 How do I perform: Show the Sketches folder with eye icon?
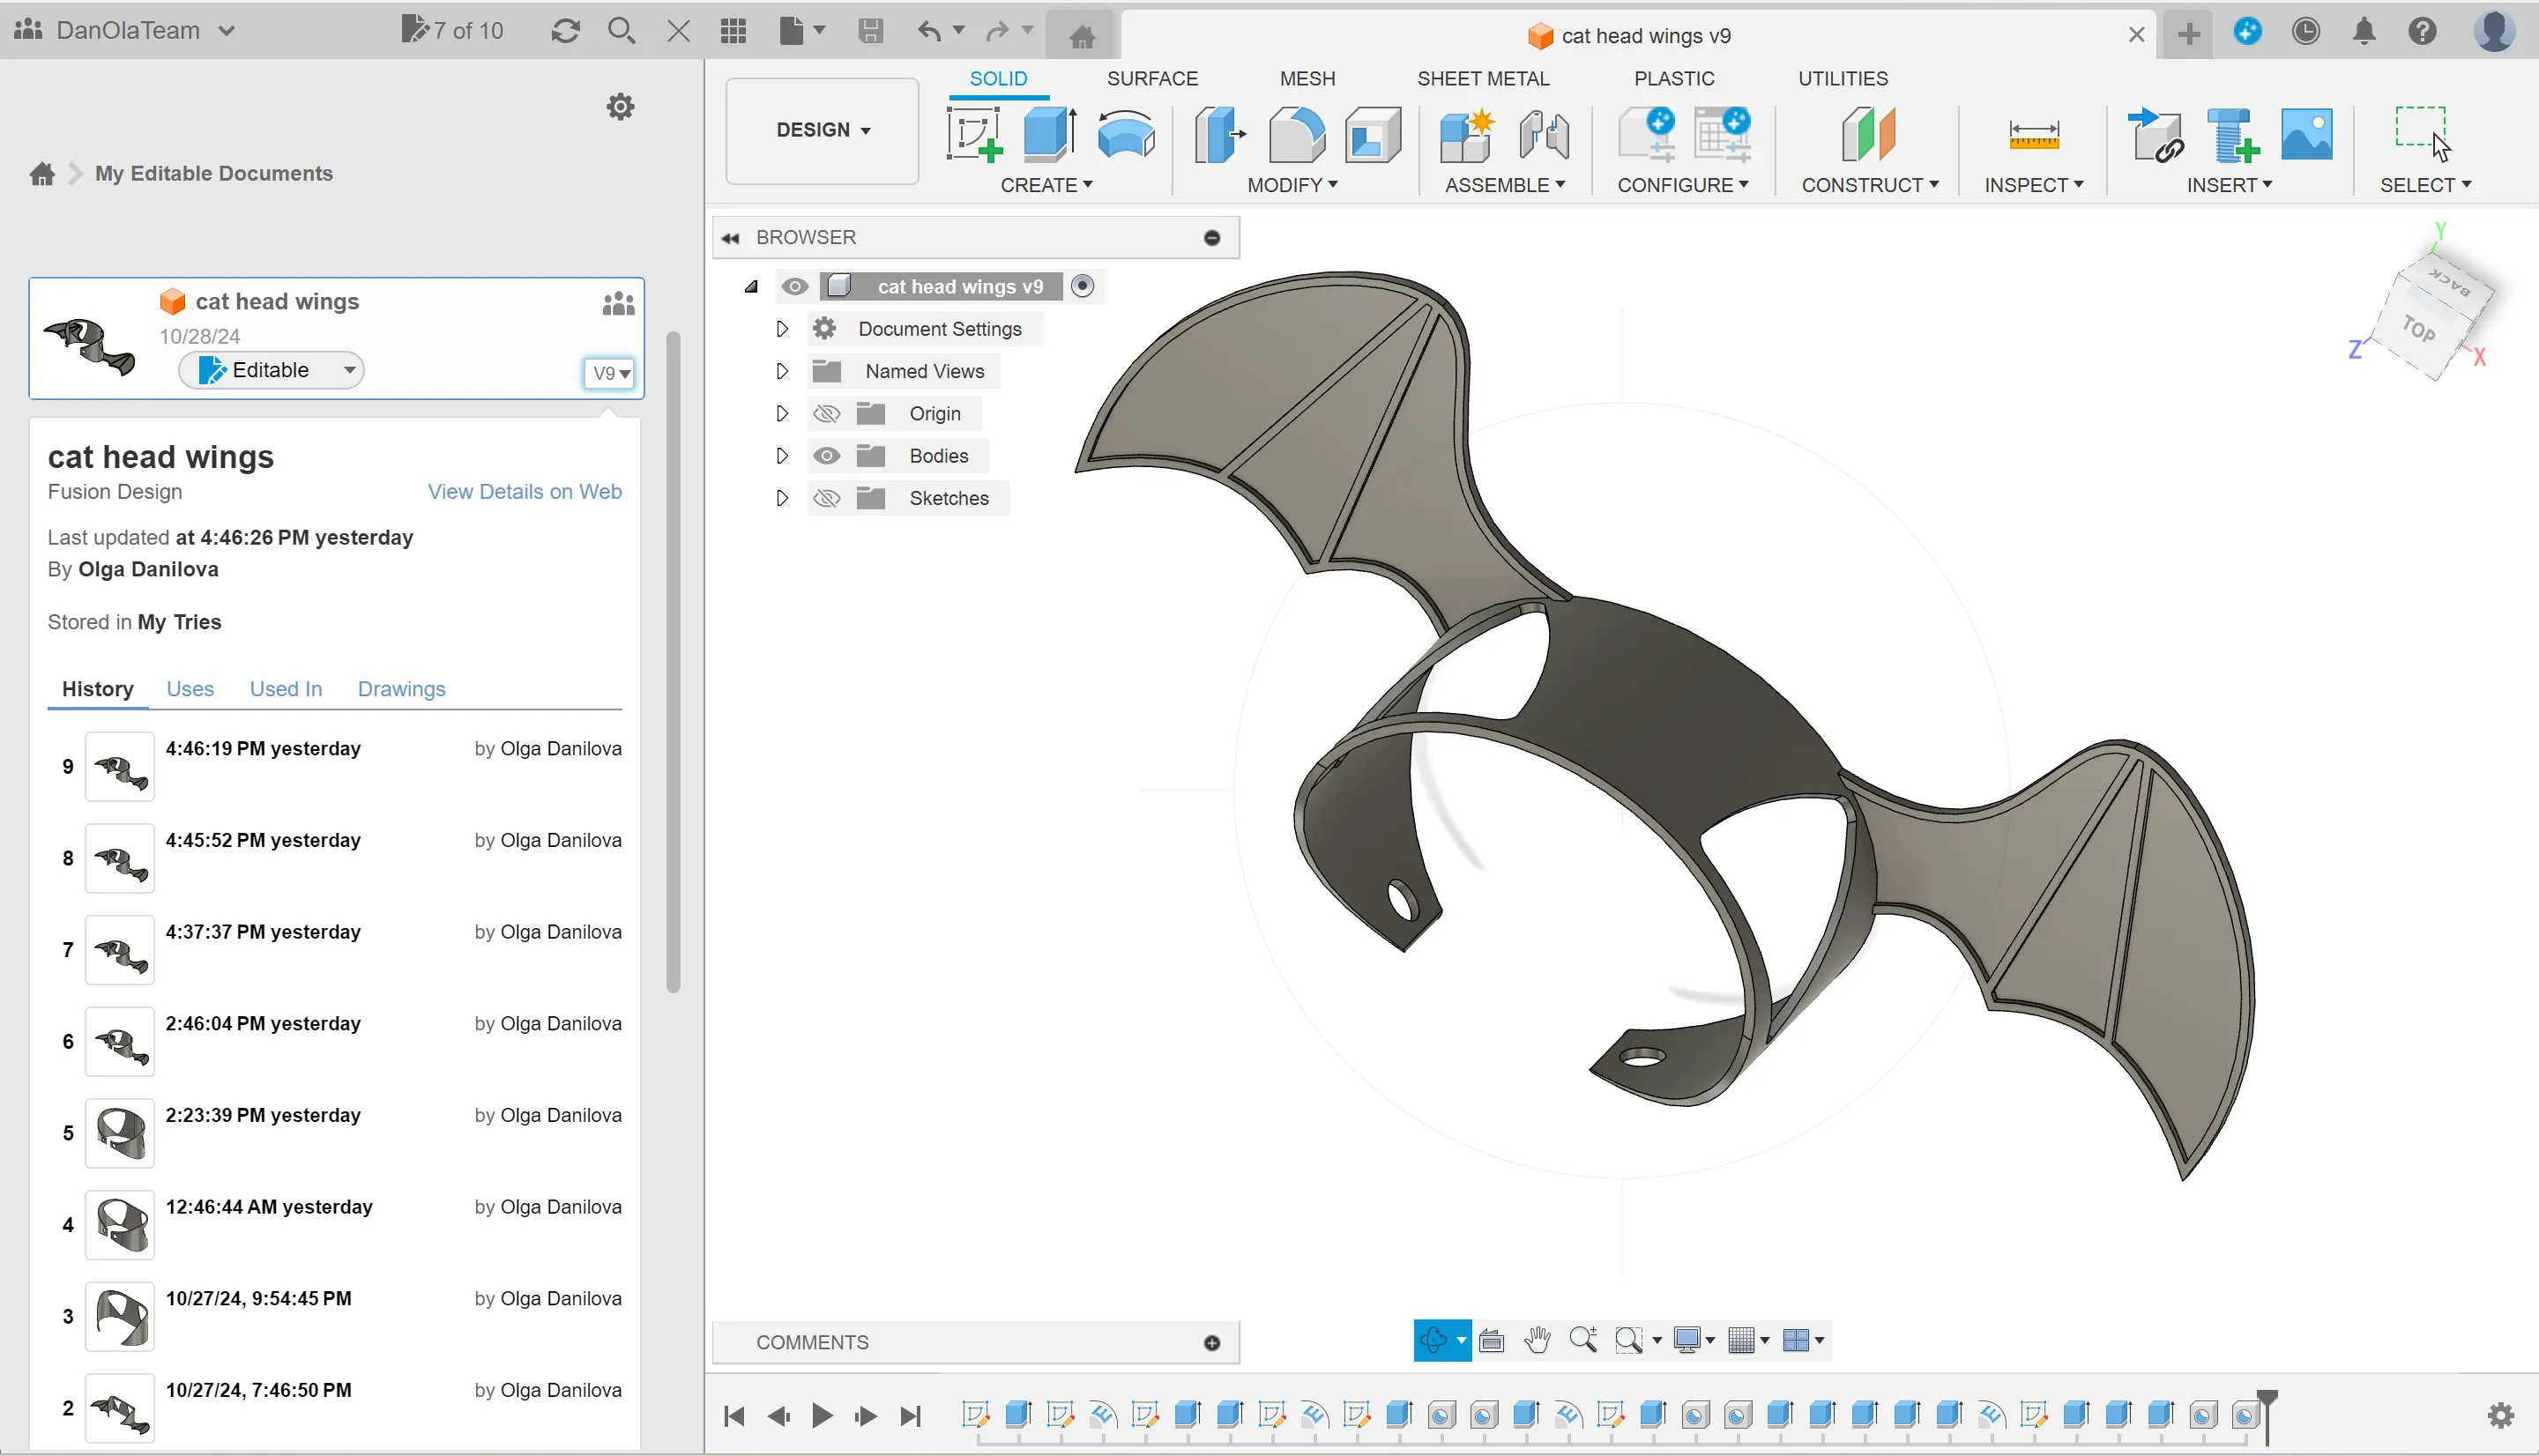coord(826,498)
